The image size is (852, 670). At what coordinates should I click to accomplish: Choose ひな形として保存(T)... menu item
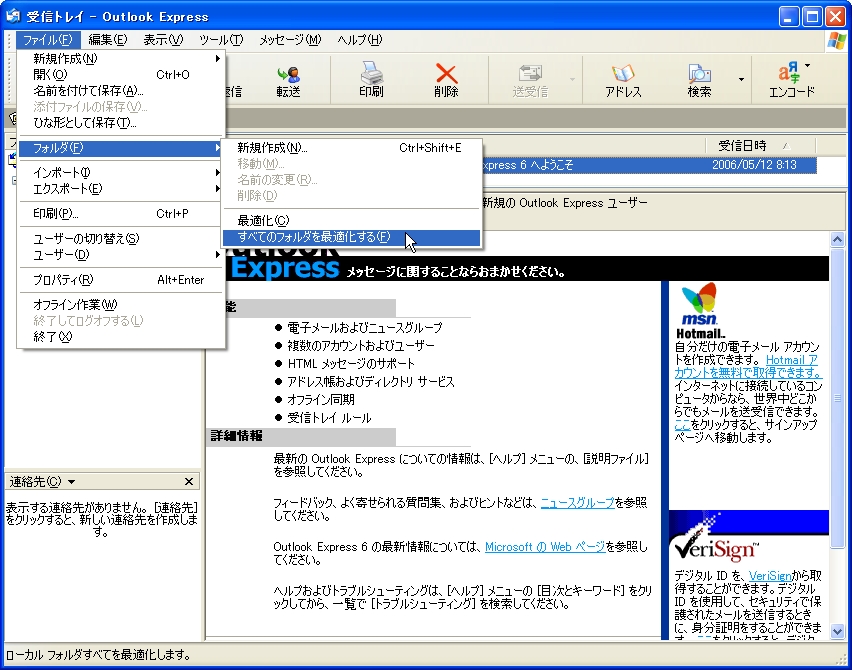pos(121,123)
